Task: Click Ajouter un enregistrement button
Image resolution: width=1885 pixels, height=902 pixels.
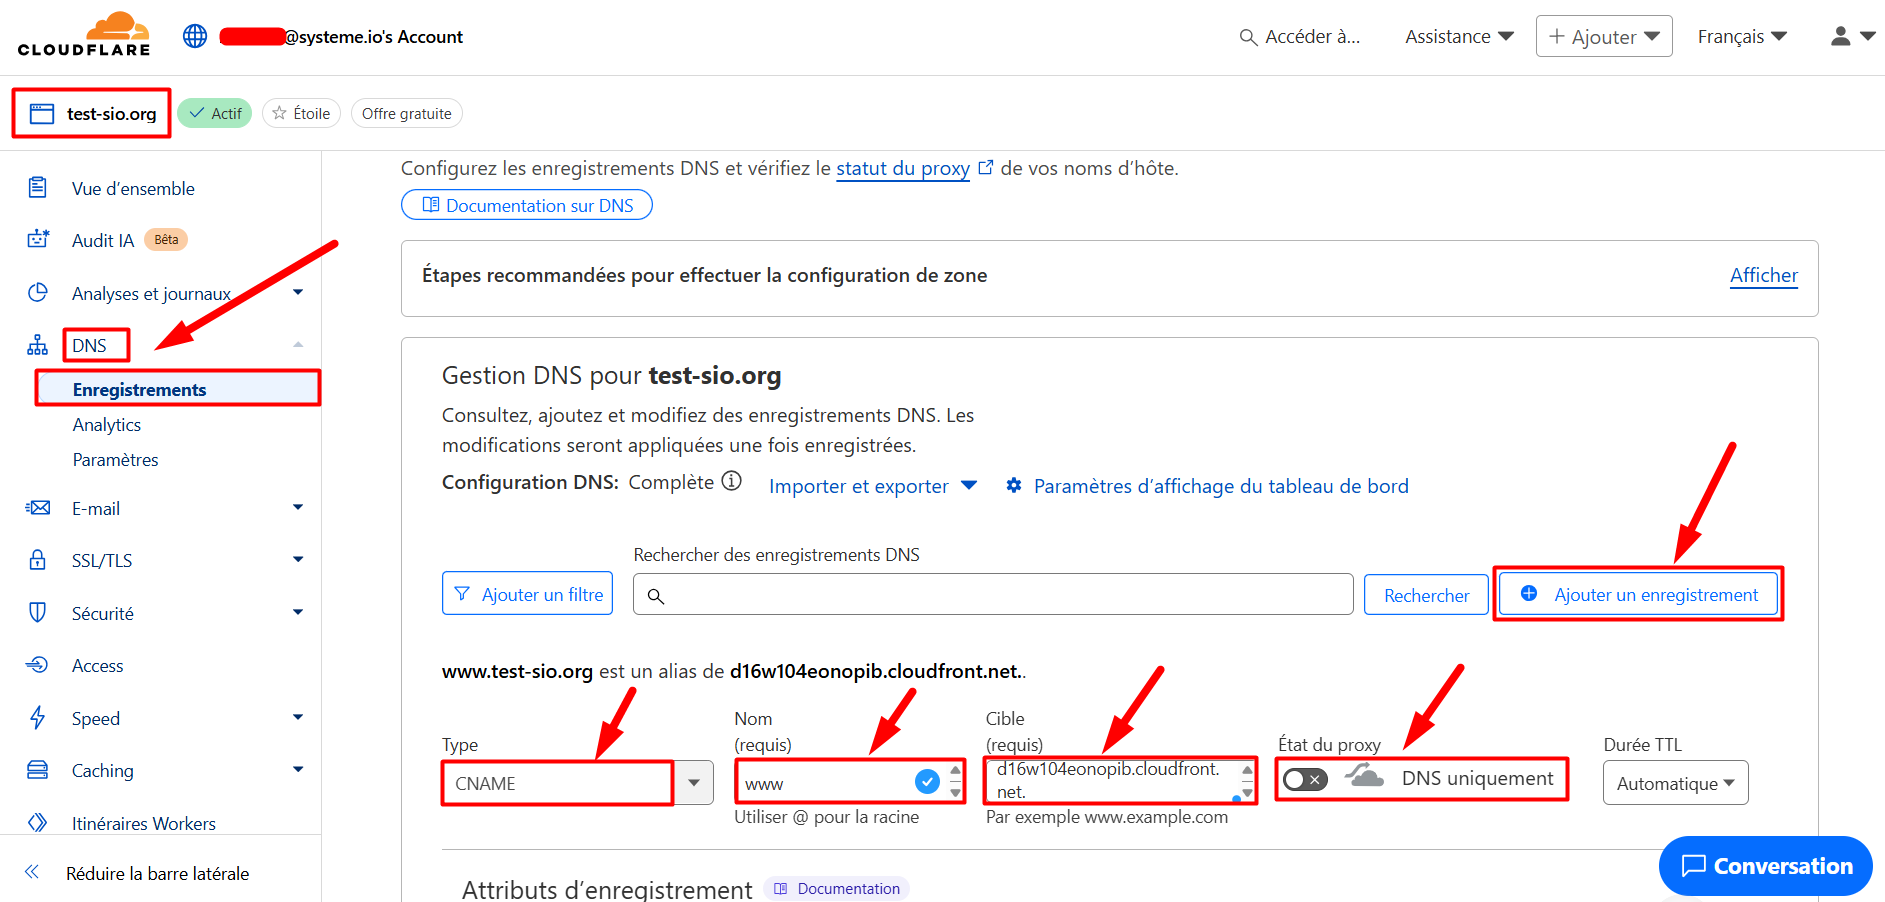Action: pyautogui.click(x=1638, y=594)
